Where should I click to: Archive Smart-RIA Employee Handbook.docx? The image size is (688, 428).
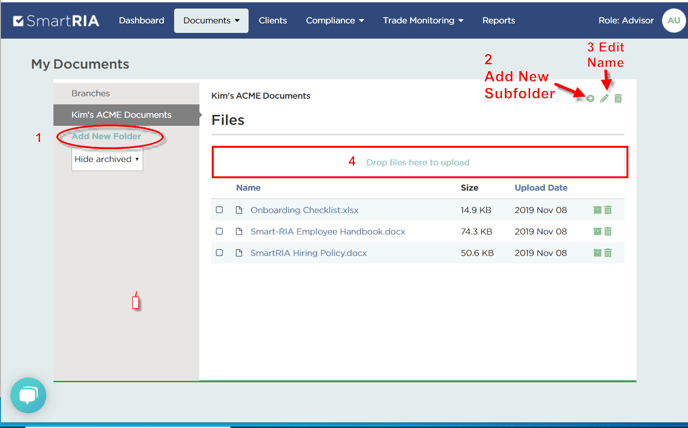pos(597,231)
